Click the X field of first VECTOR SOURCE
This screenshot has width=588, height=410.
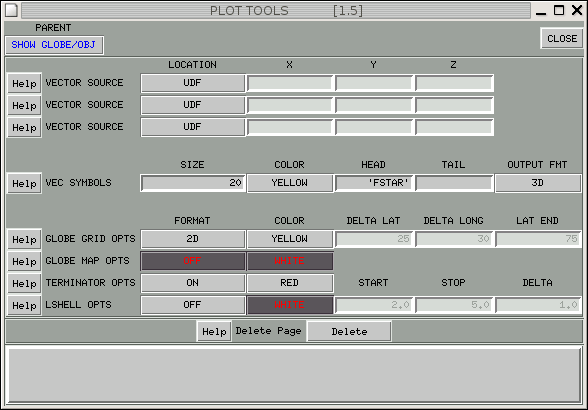[x=290, y=83]
